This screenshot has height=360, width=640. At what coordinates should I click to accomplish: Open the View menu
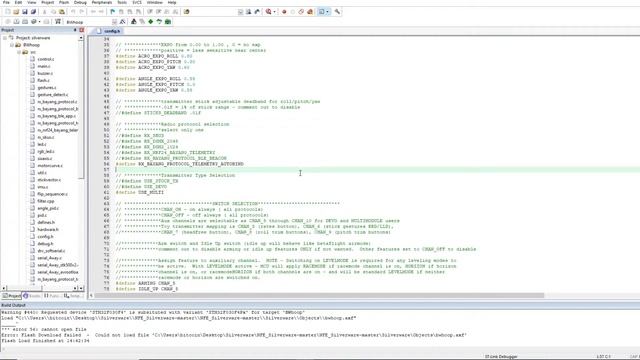tap(31, 2)
